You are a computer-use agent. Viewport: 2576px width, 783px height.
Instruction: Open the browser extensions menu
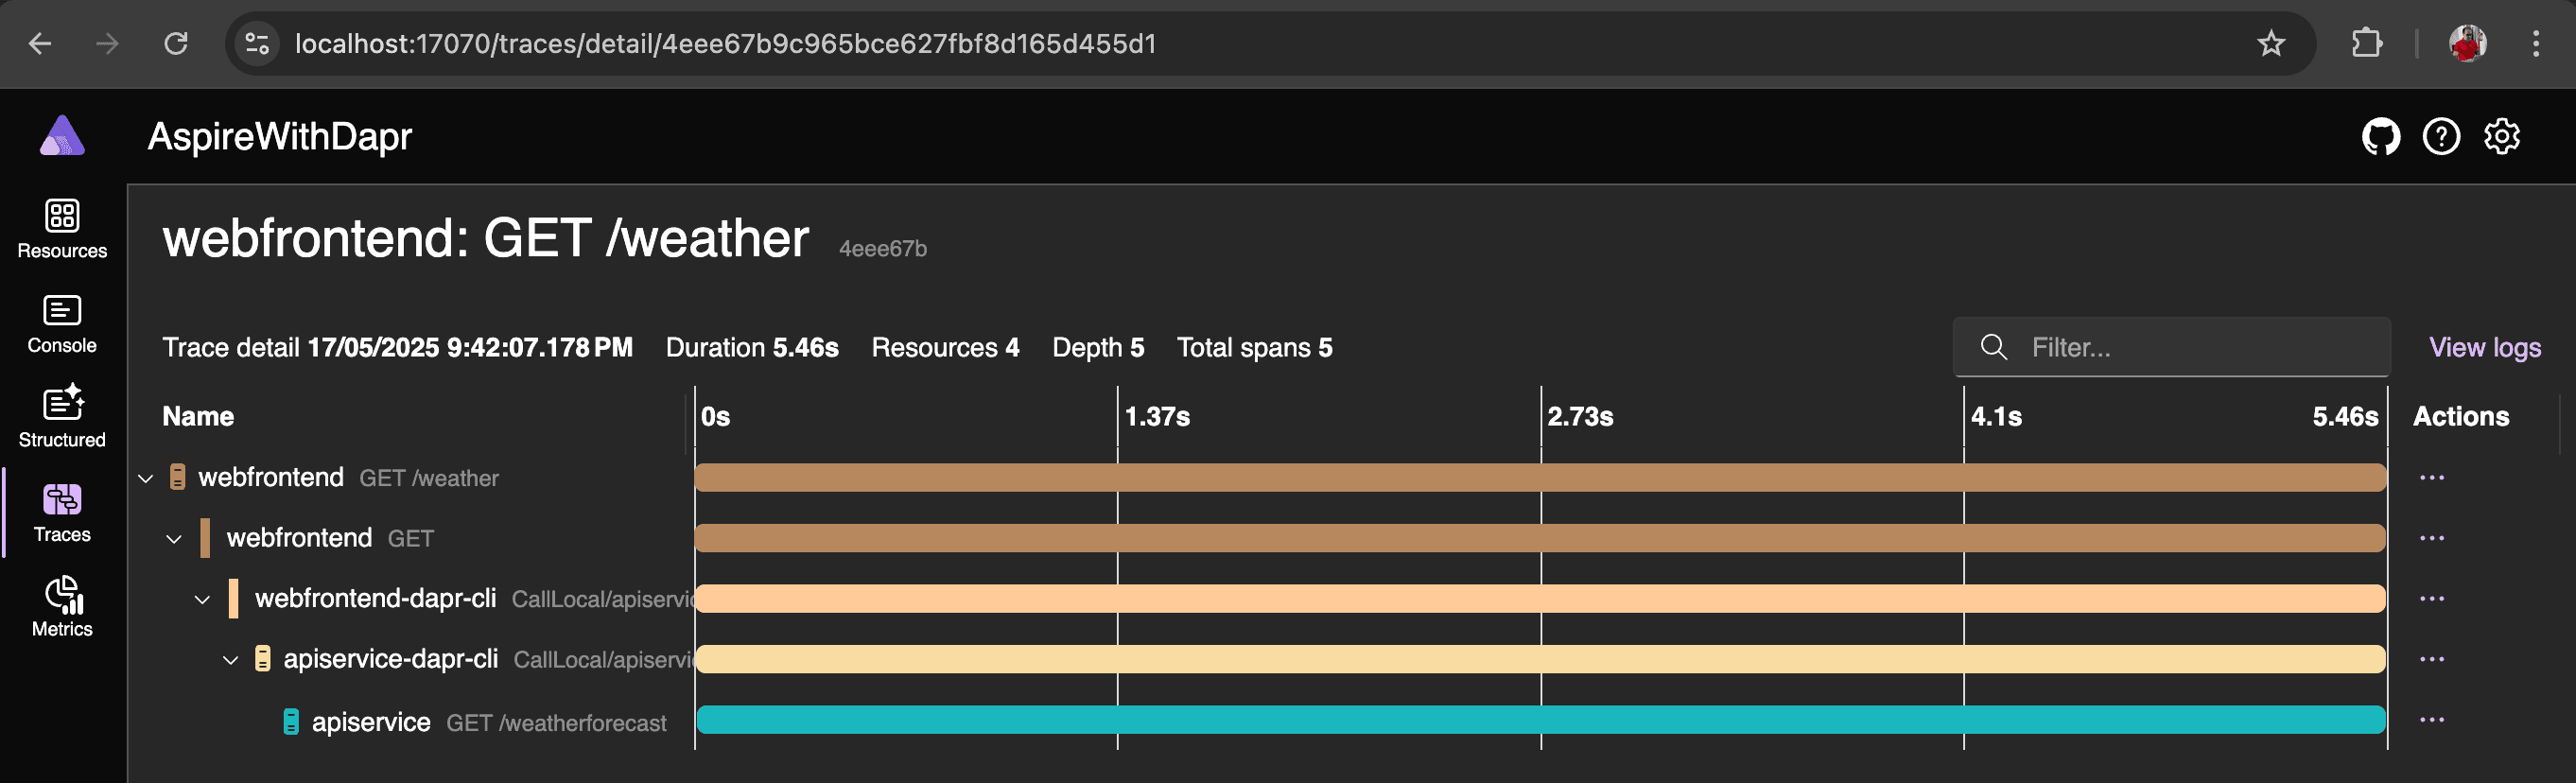point(2366,43)
